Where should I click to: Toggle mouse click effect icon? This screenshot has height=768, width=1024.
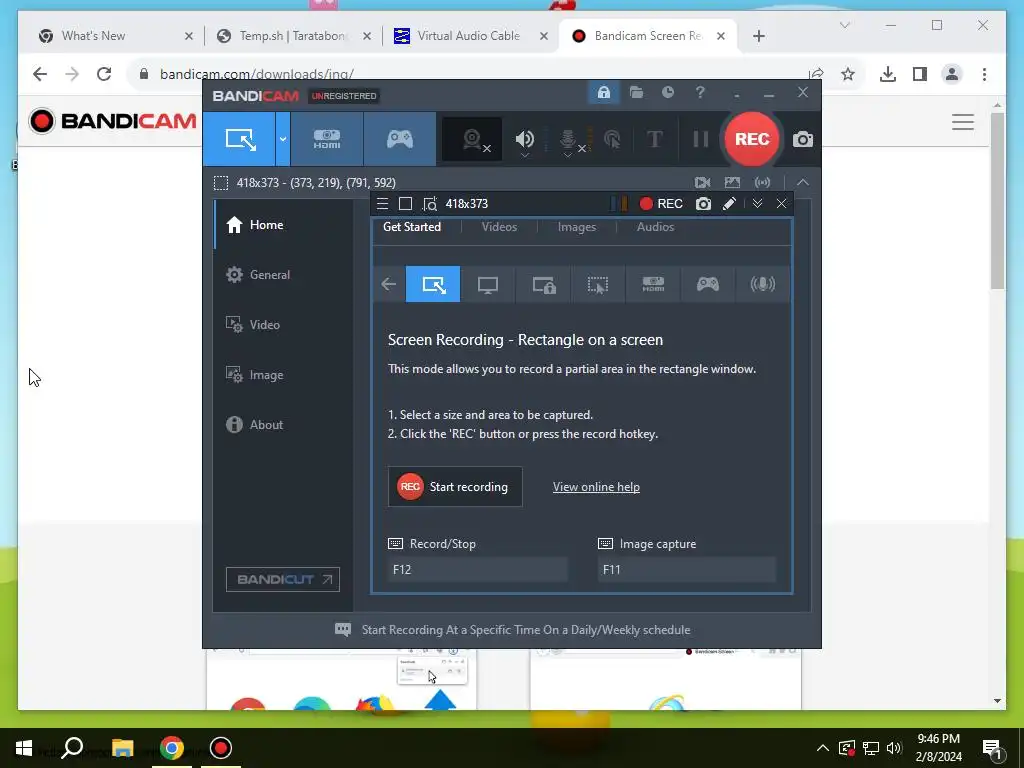coord(612,139)
